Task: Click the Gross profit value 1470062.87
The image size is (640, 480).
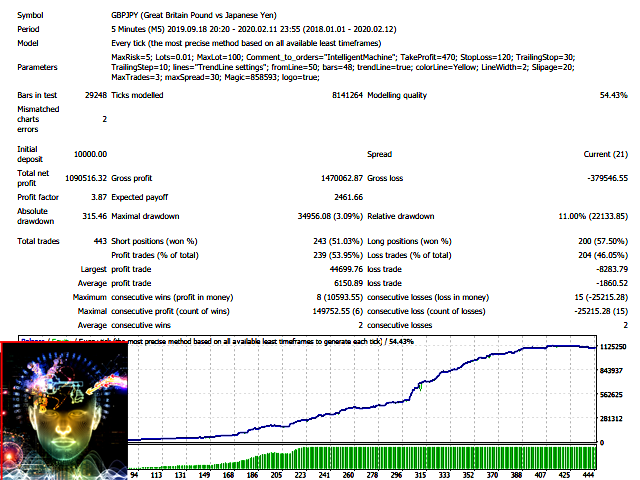Action: pos(342,178)
